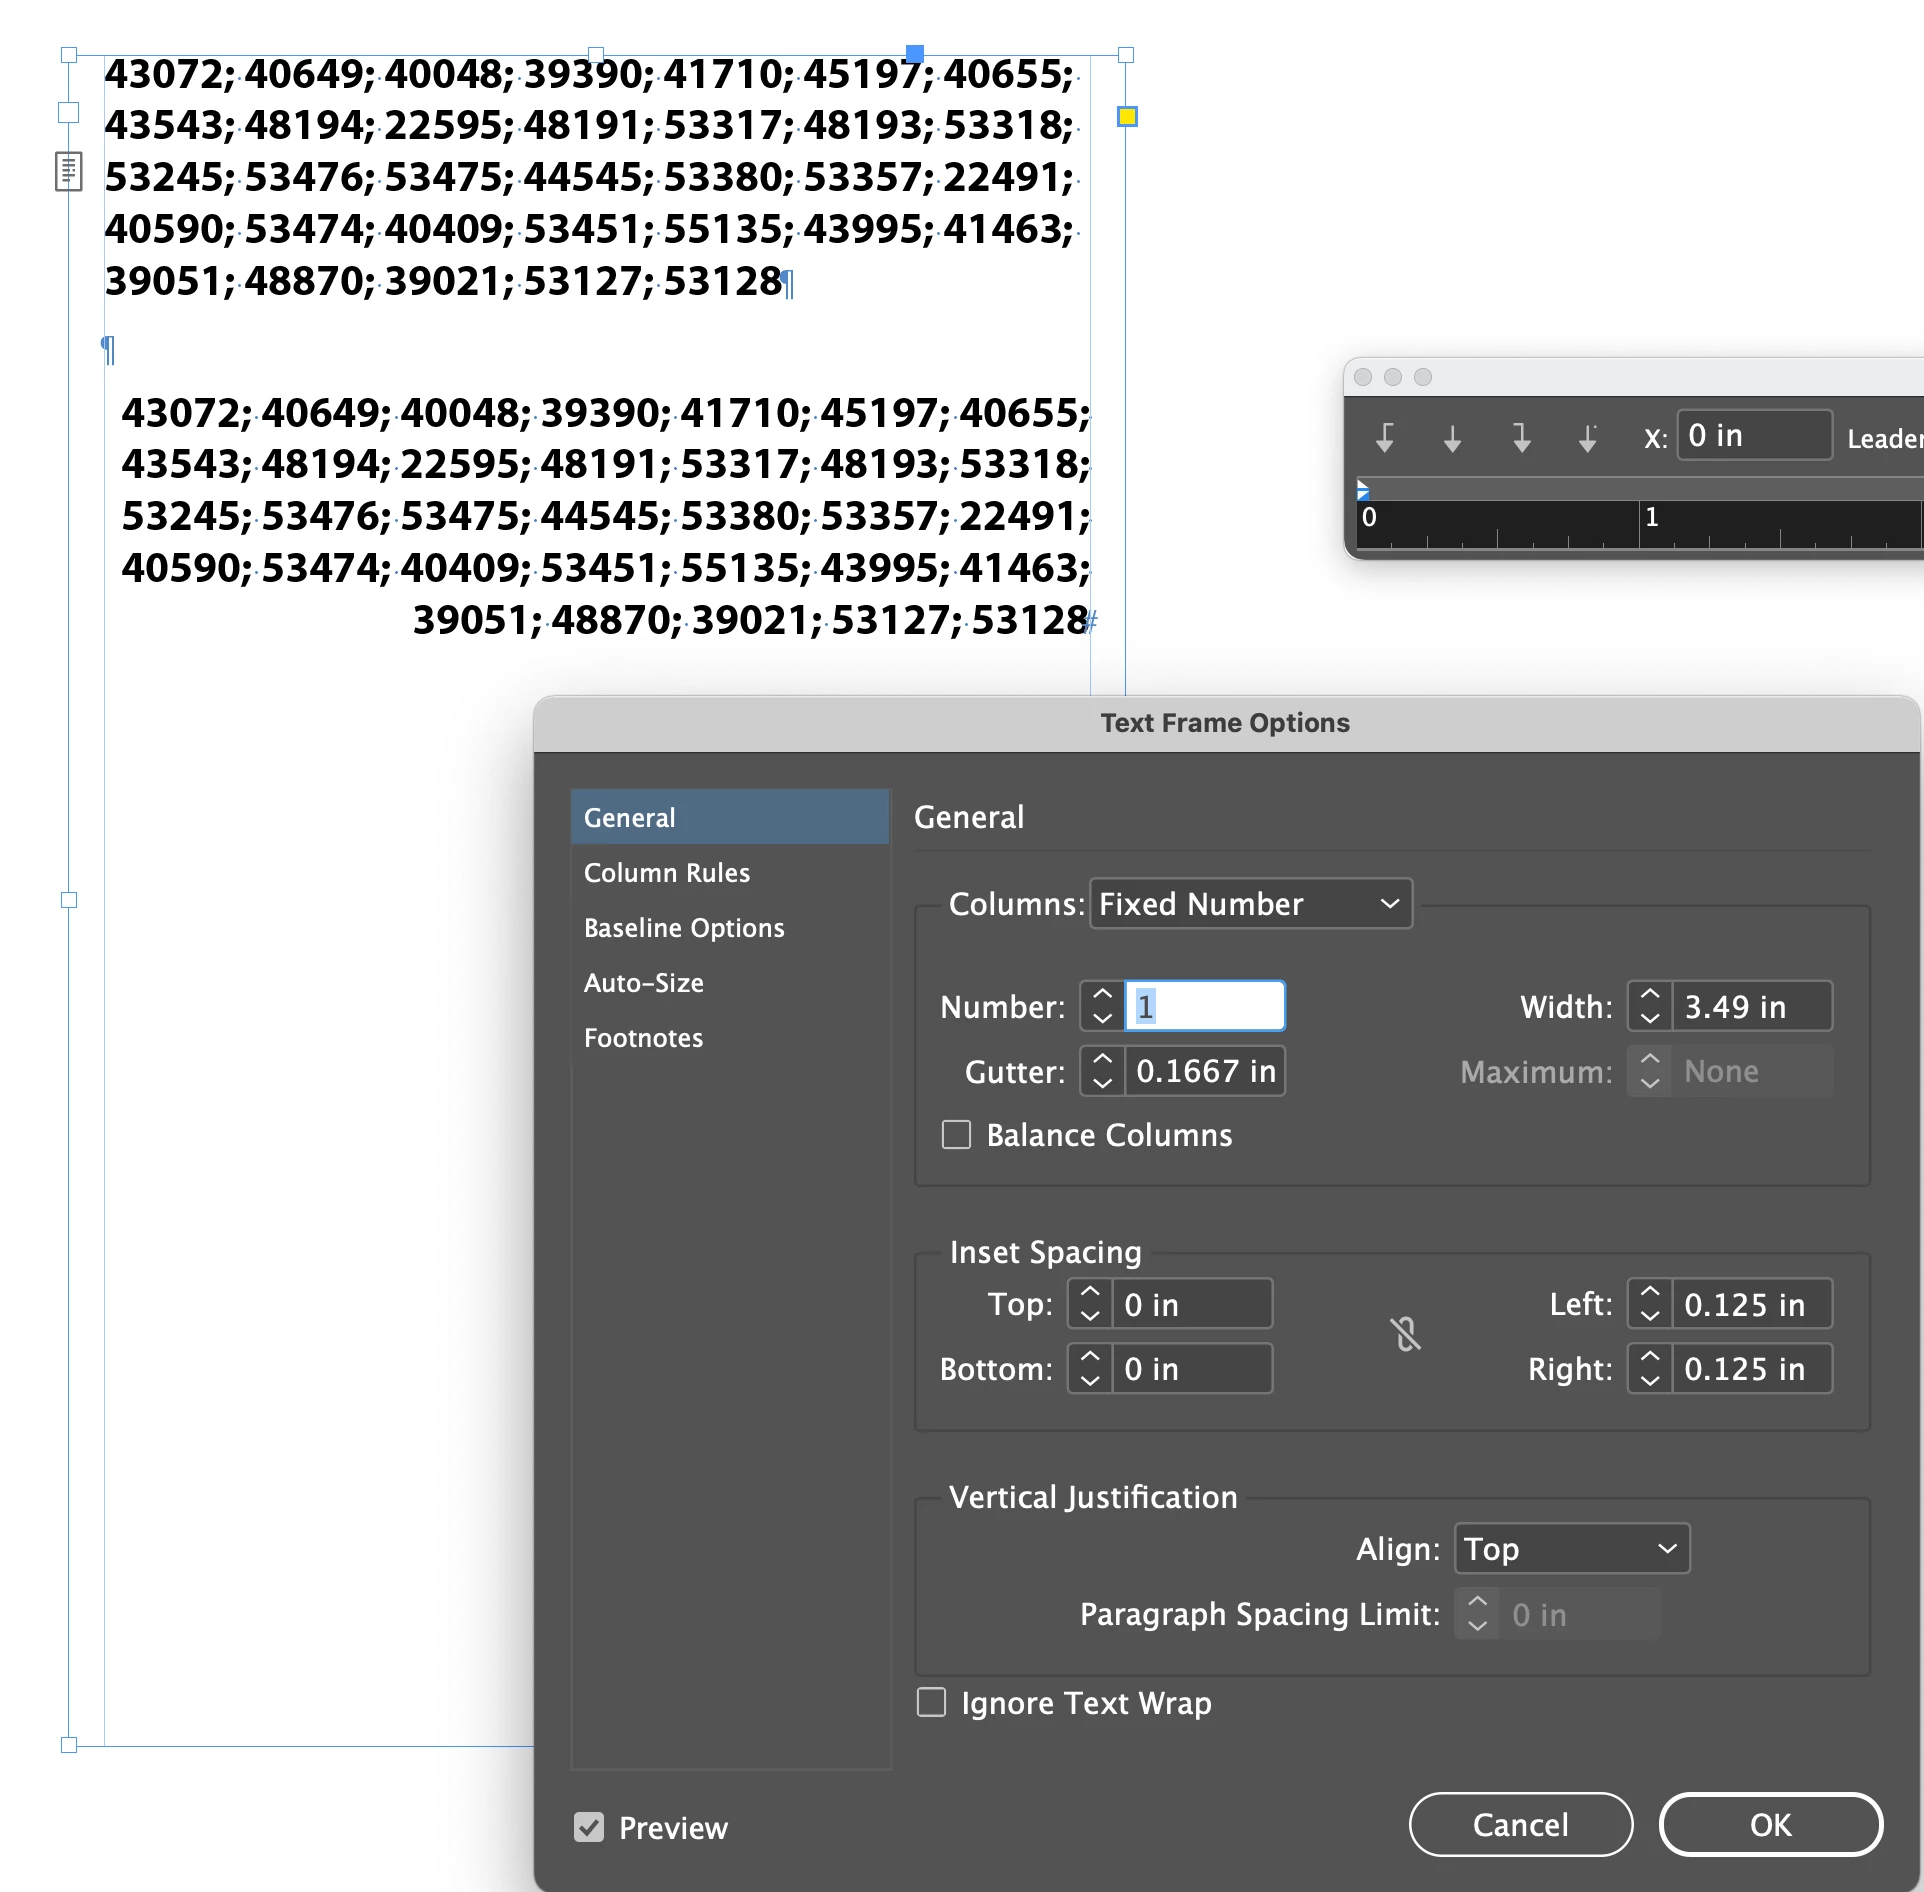The height and width of the screenshot is (1892, 1924).
Task: Click the inset spacing chain link icon
Action: click(1405, 1335)
